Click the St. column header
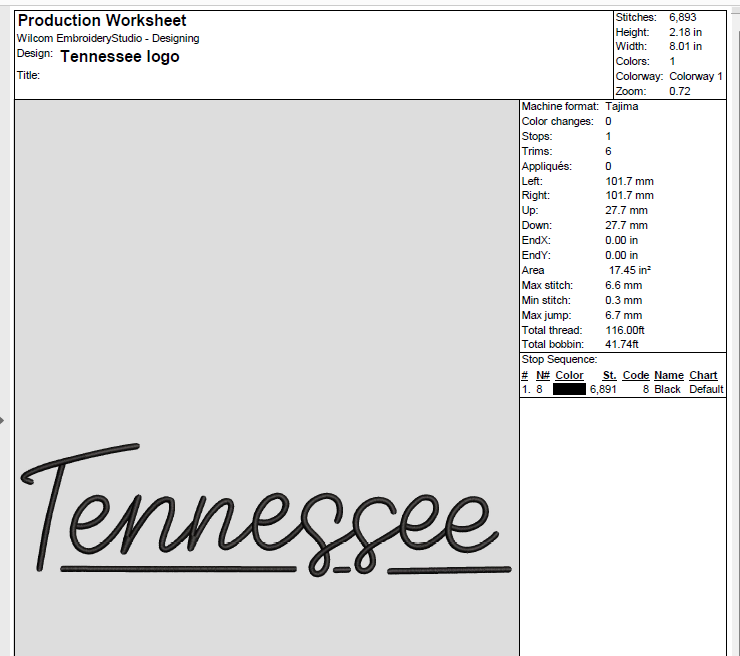Screen dimensions: 740x656 (x=609, y=375)
